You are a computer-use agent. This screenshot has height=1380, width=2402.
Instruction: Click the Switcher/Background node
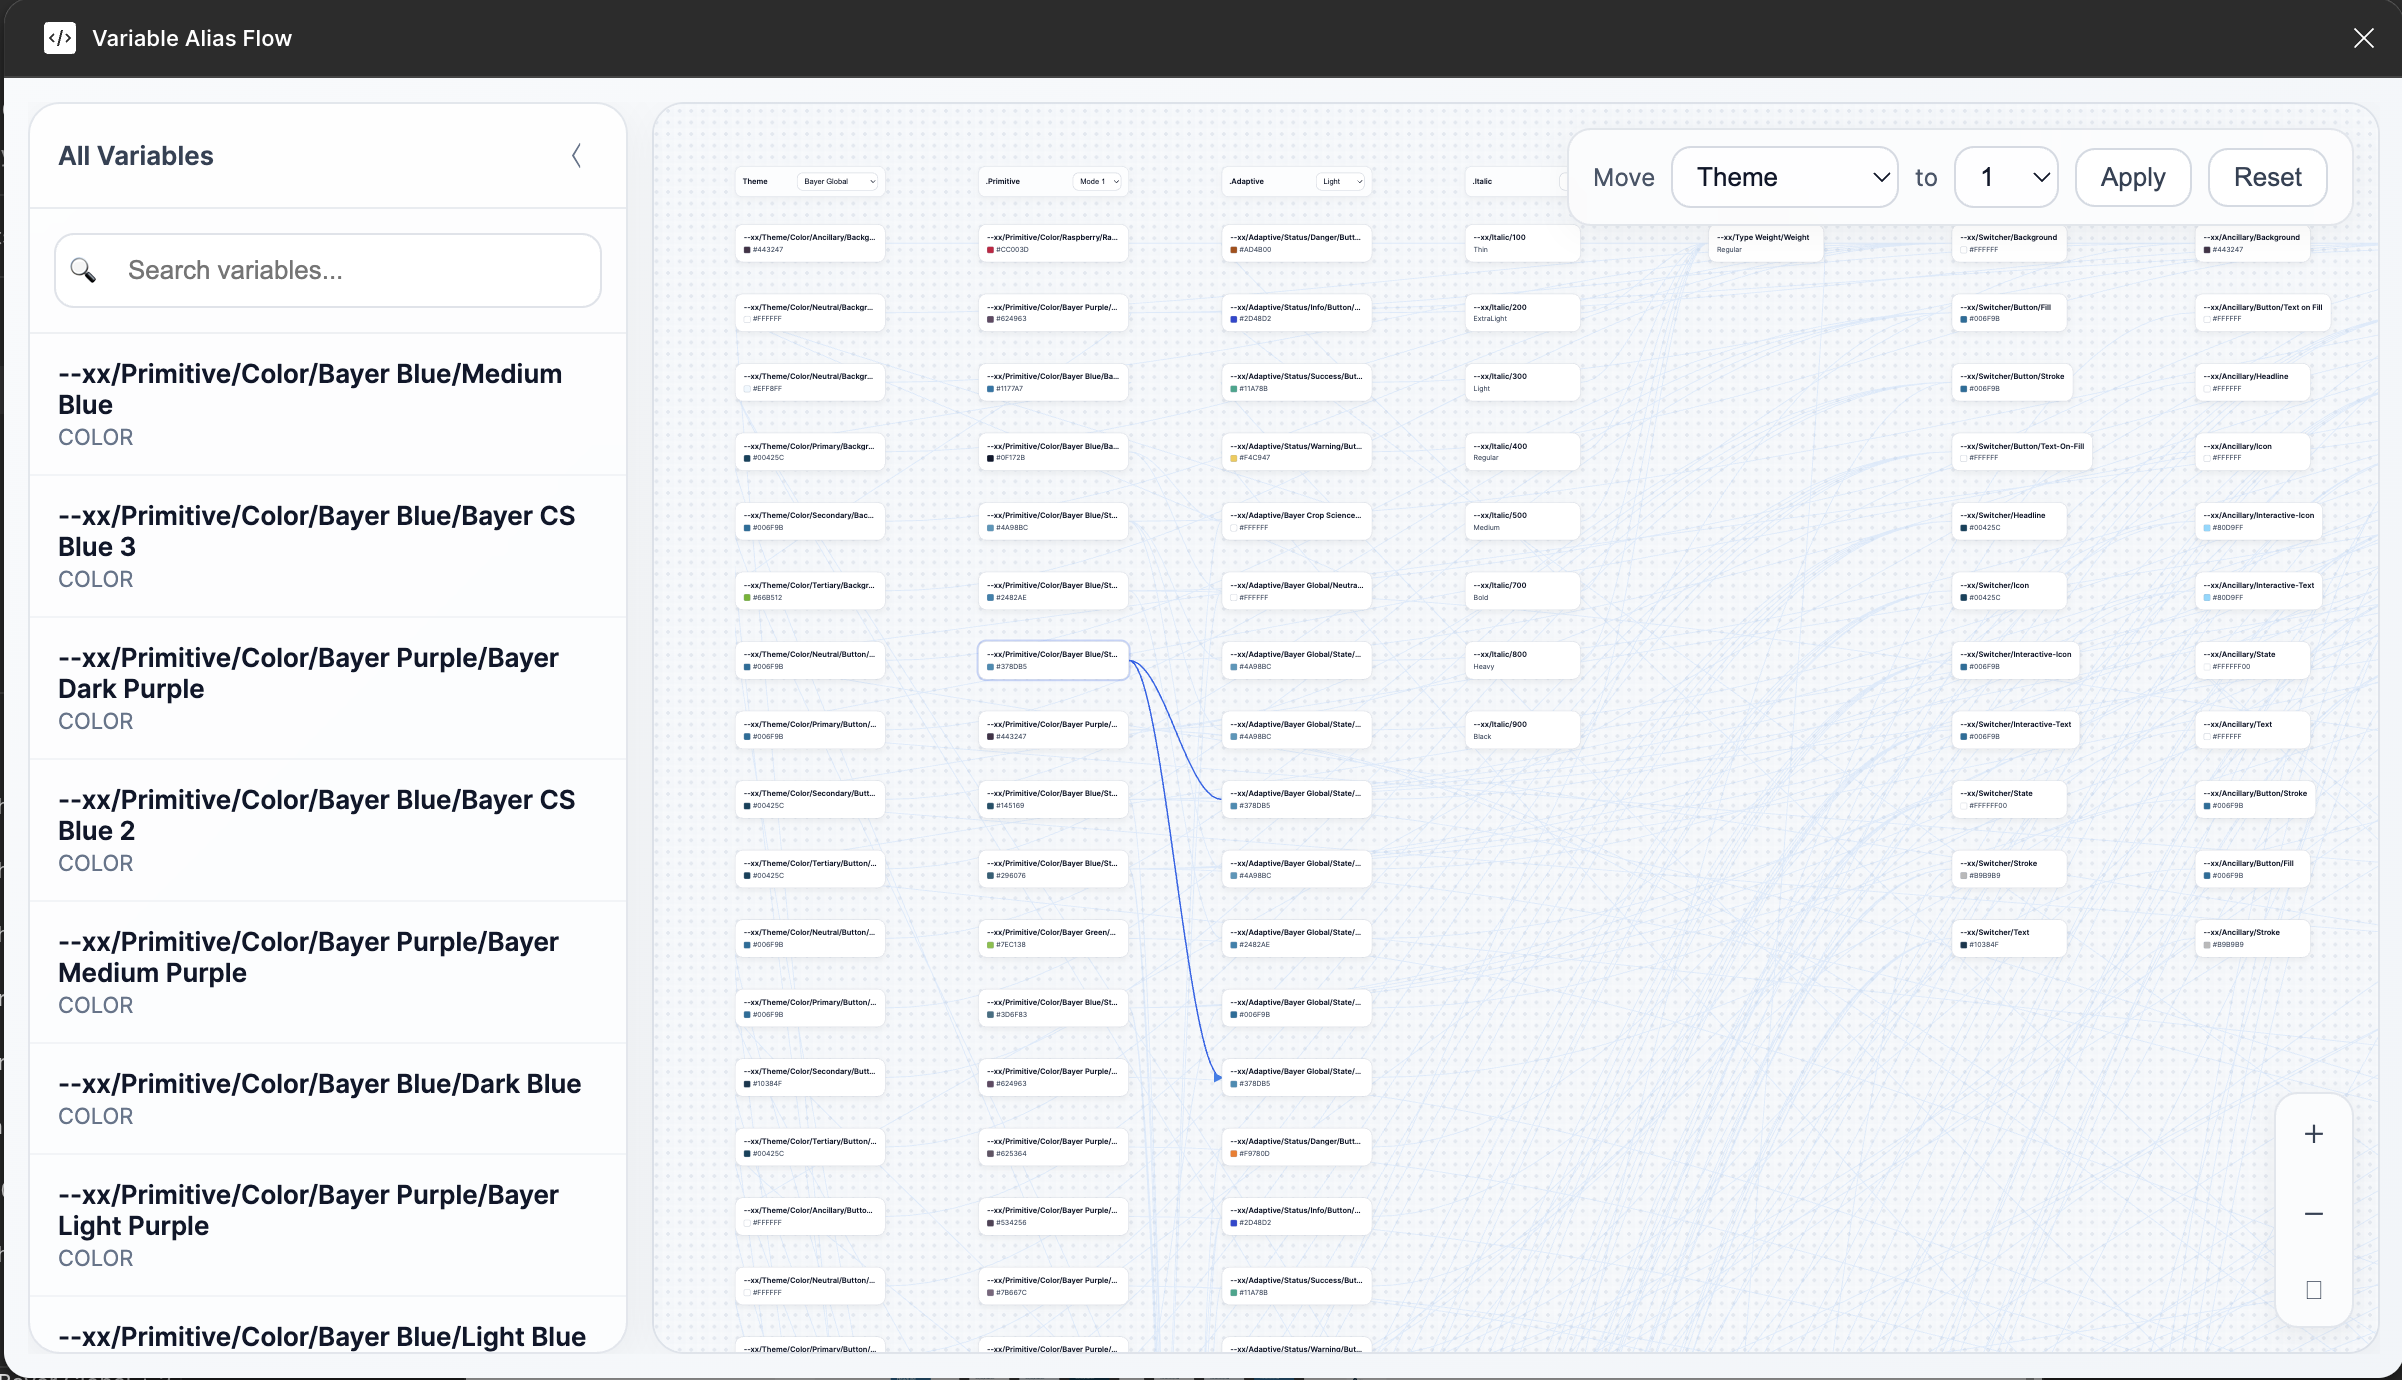pyautogui.click(x=2009, y=243)
